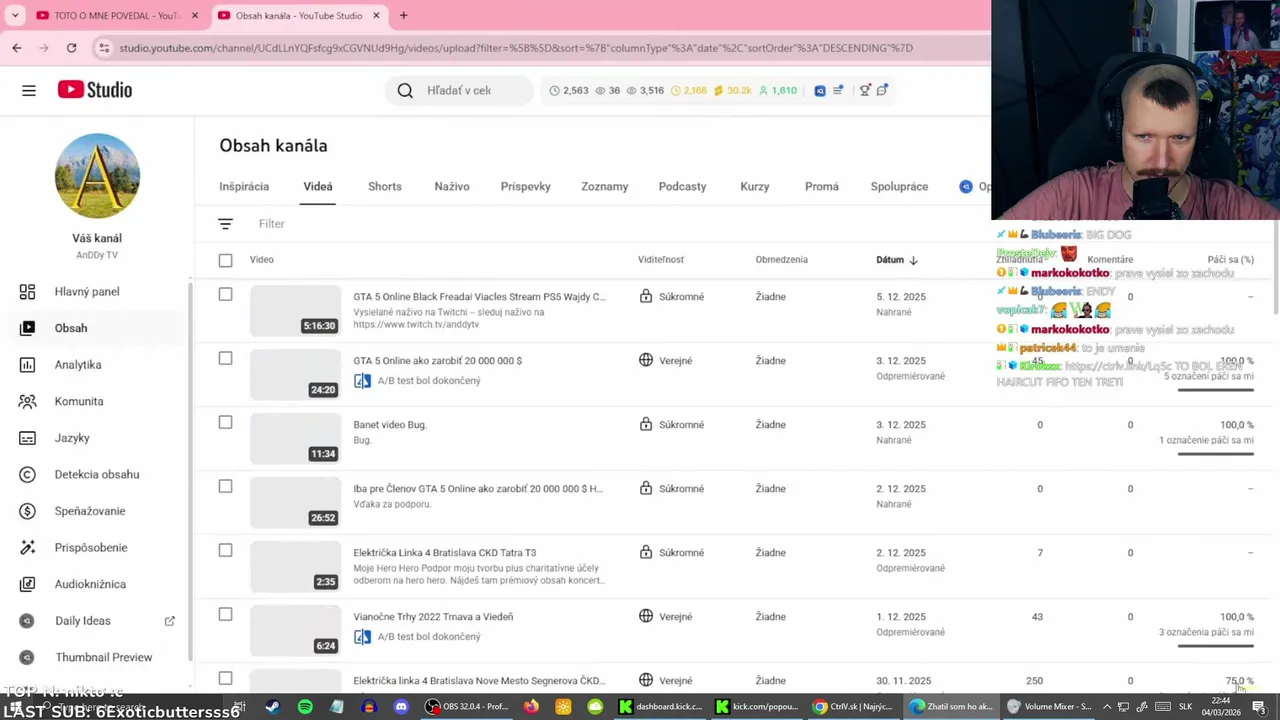This screenshot has height=720, width=1280.
Task: Open Steam from the taskbar
Action: pyautogui.click(x=272, y=707)
